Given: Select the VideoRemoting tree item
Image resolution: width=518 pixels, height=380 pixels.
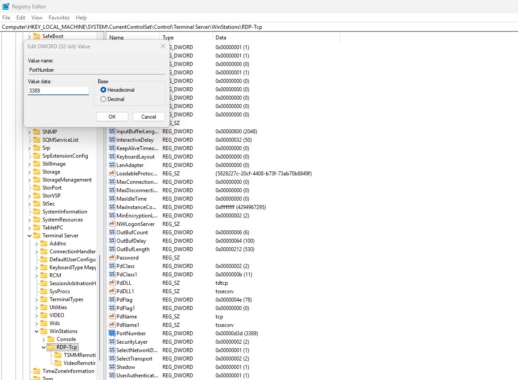Looking at the screenshot, I should [x=79, y=363].
